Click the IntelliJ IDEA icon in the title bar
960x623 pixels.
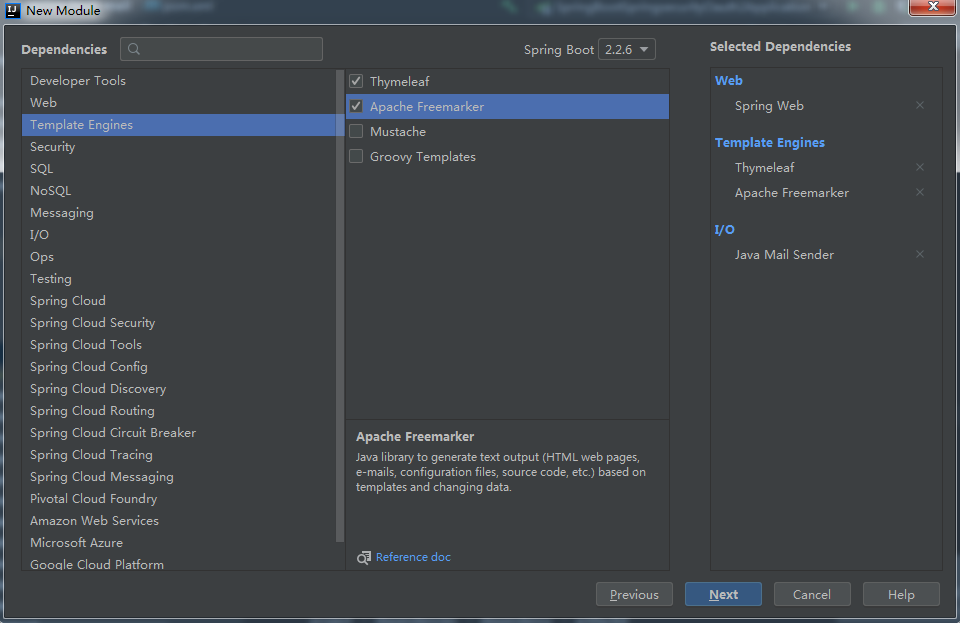[x=12, y=10]
